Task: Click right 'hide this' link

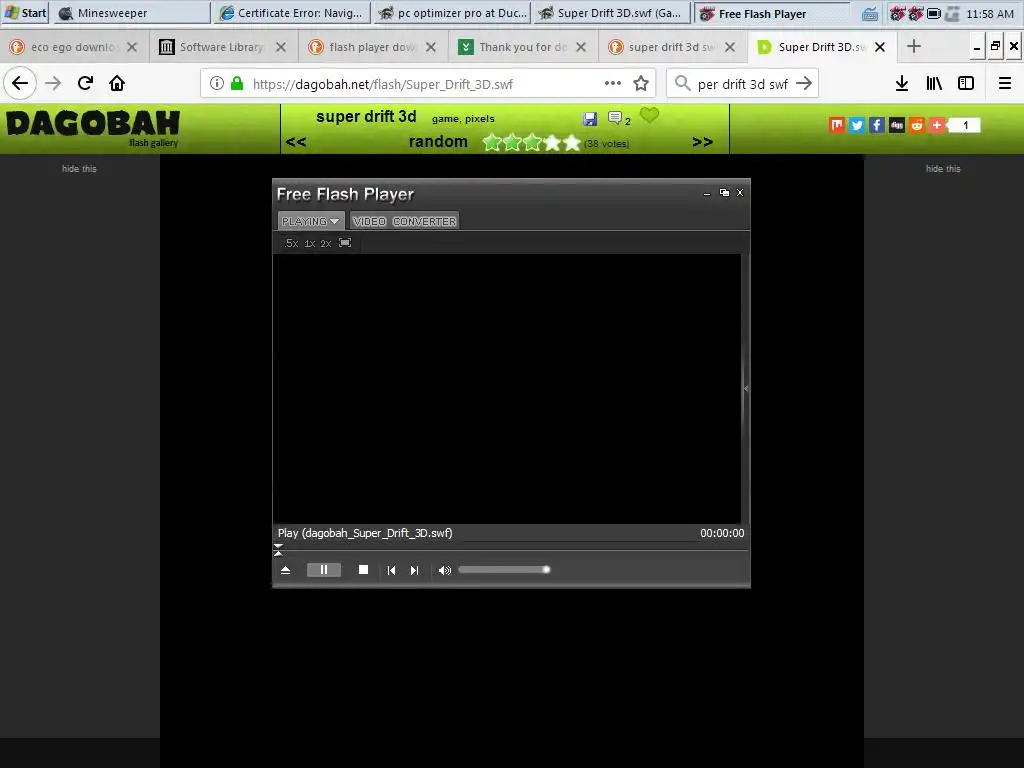Action: [x=943, y=168]
